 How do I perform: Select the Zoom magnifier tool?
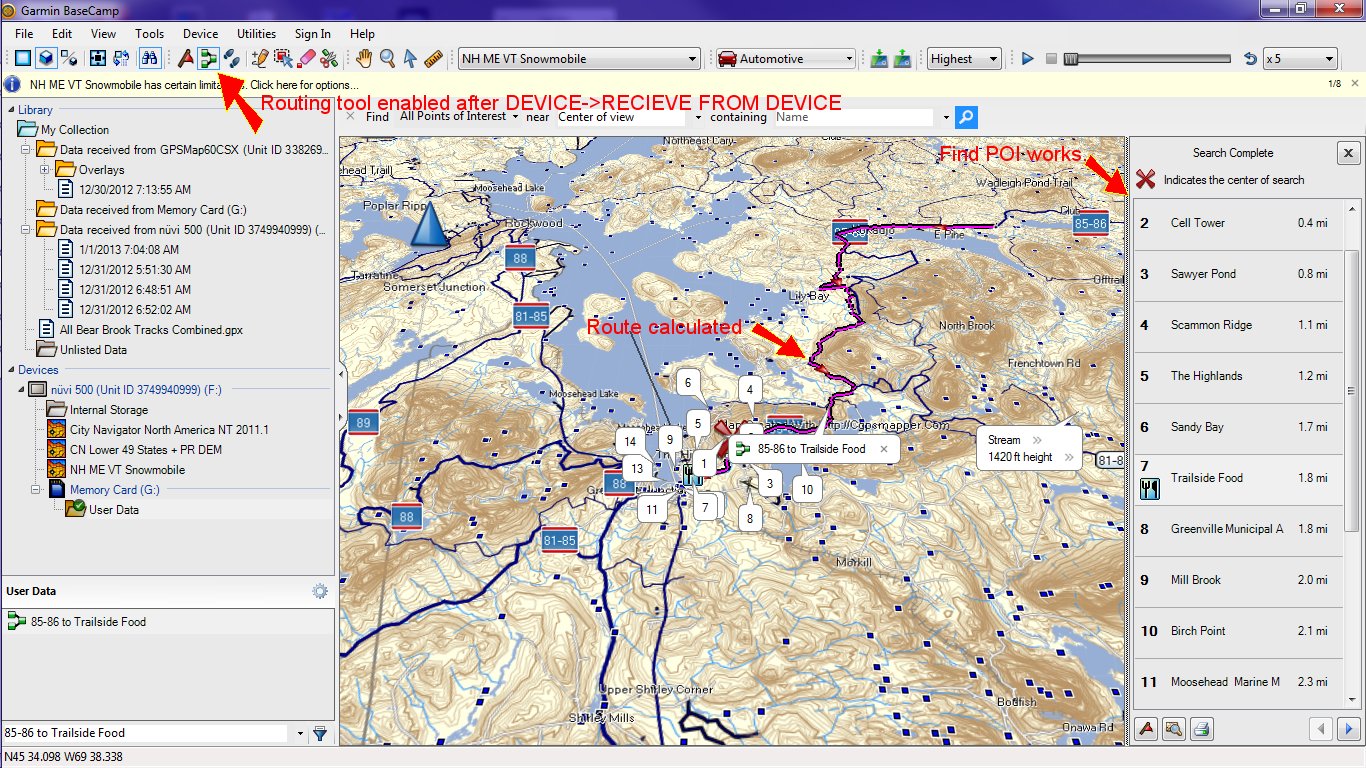[386, 58]
